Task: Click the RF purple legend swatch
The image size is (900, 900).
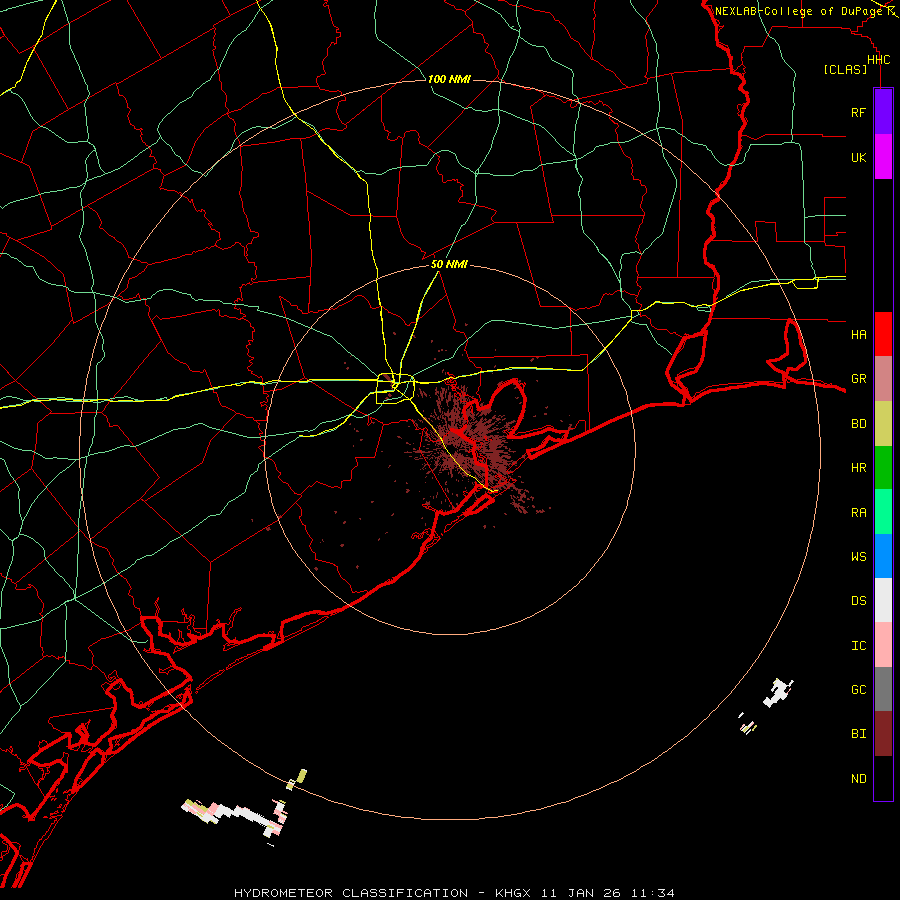Action: click(883, 112)
